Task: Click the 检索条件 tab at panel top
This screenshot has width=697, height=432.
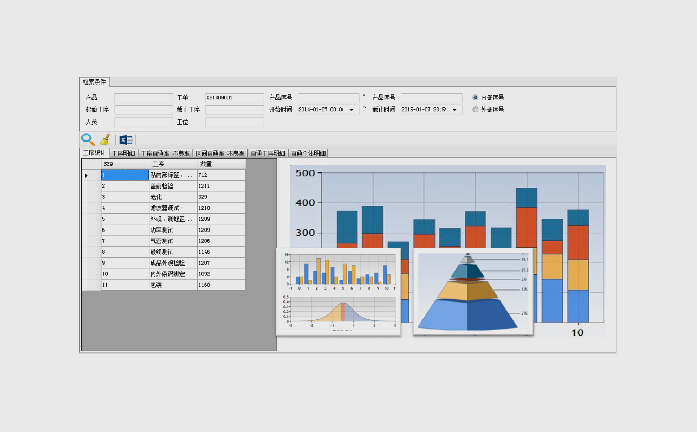Action: pos(95,82)
